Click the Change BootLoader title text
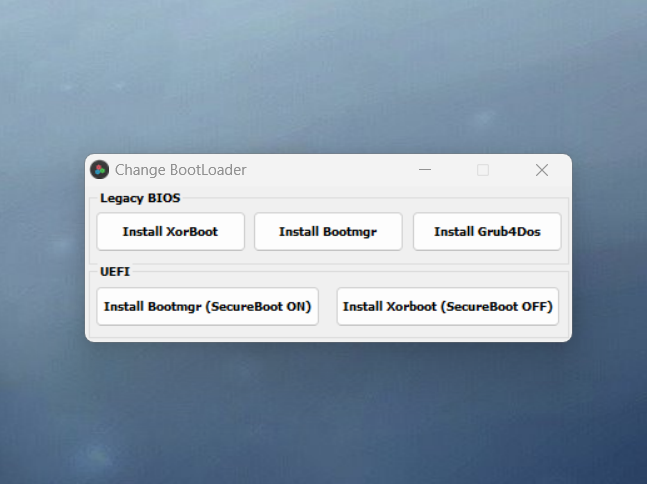Viewport: 647px width, 484px height. click(180, 170)
